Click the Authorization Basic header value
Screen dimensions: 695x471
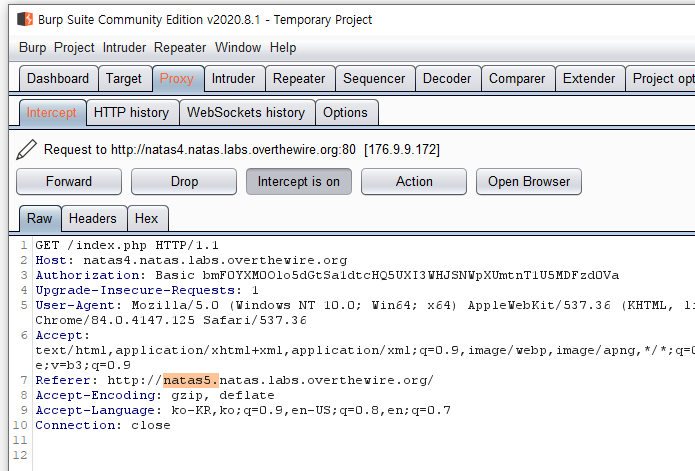click(x=387, y=275)
